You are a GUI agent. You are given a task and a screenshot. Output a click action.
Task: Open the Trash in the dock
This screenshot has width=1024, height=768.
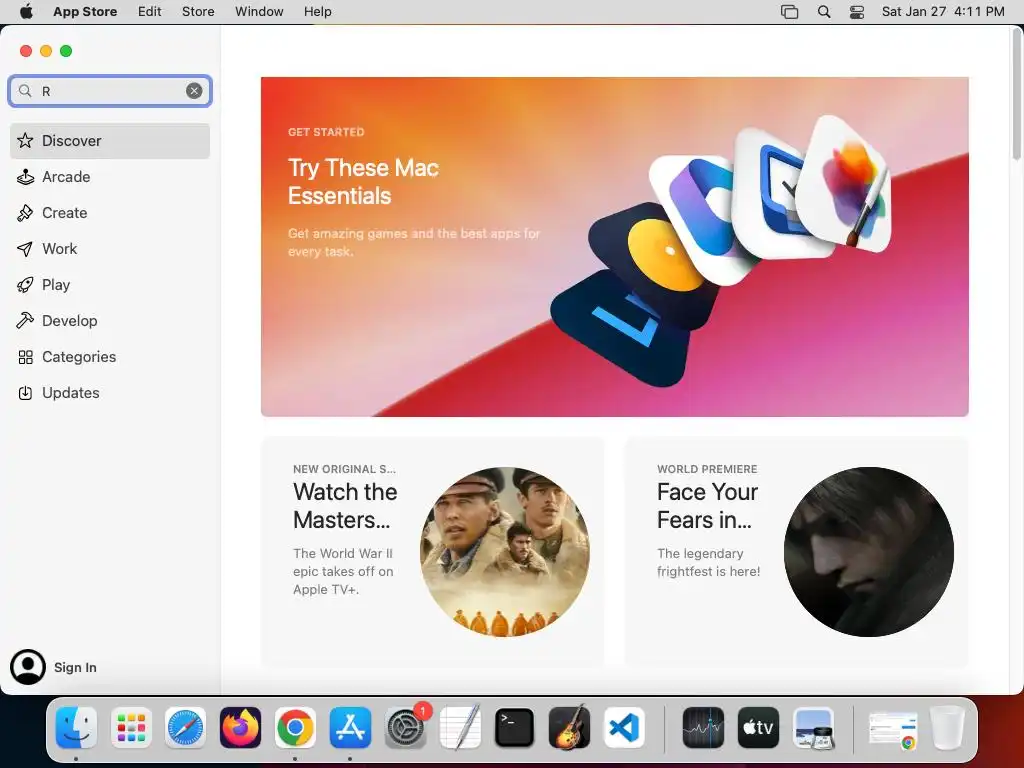pos(947,728)
